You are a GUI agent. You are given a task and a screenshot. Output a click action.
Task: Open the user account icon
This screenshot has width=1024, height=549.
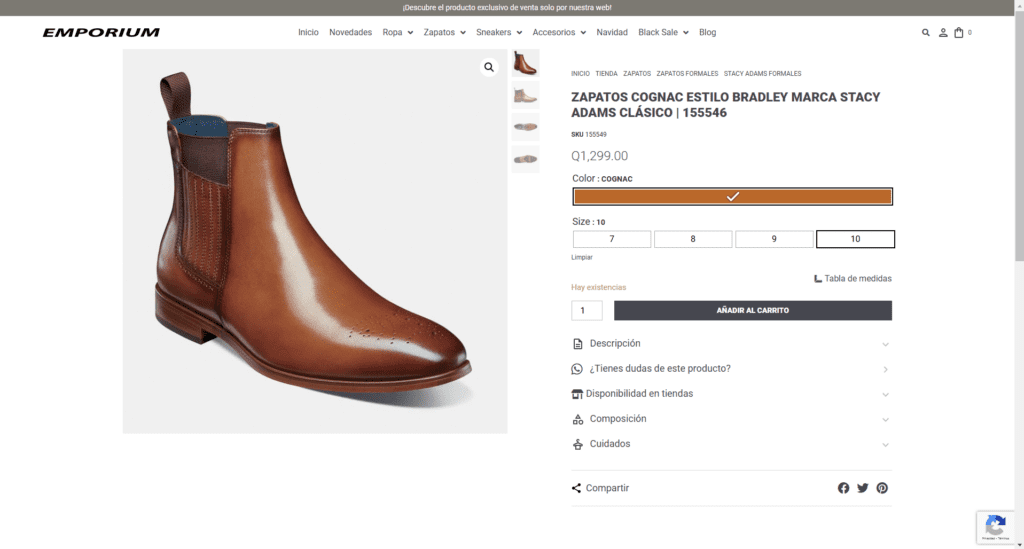(943, 33)
